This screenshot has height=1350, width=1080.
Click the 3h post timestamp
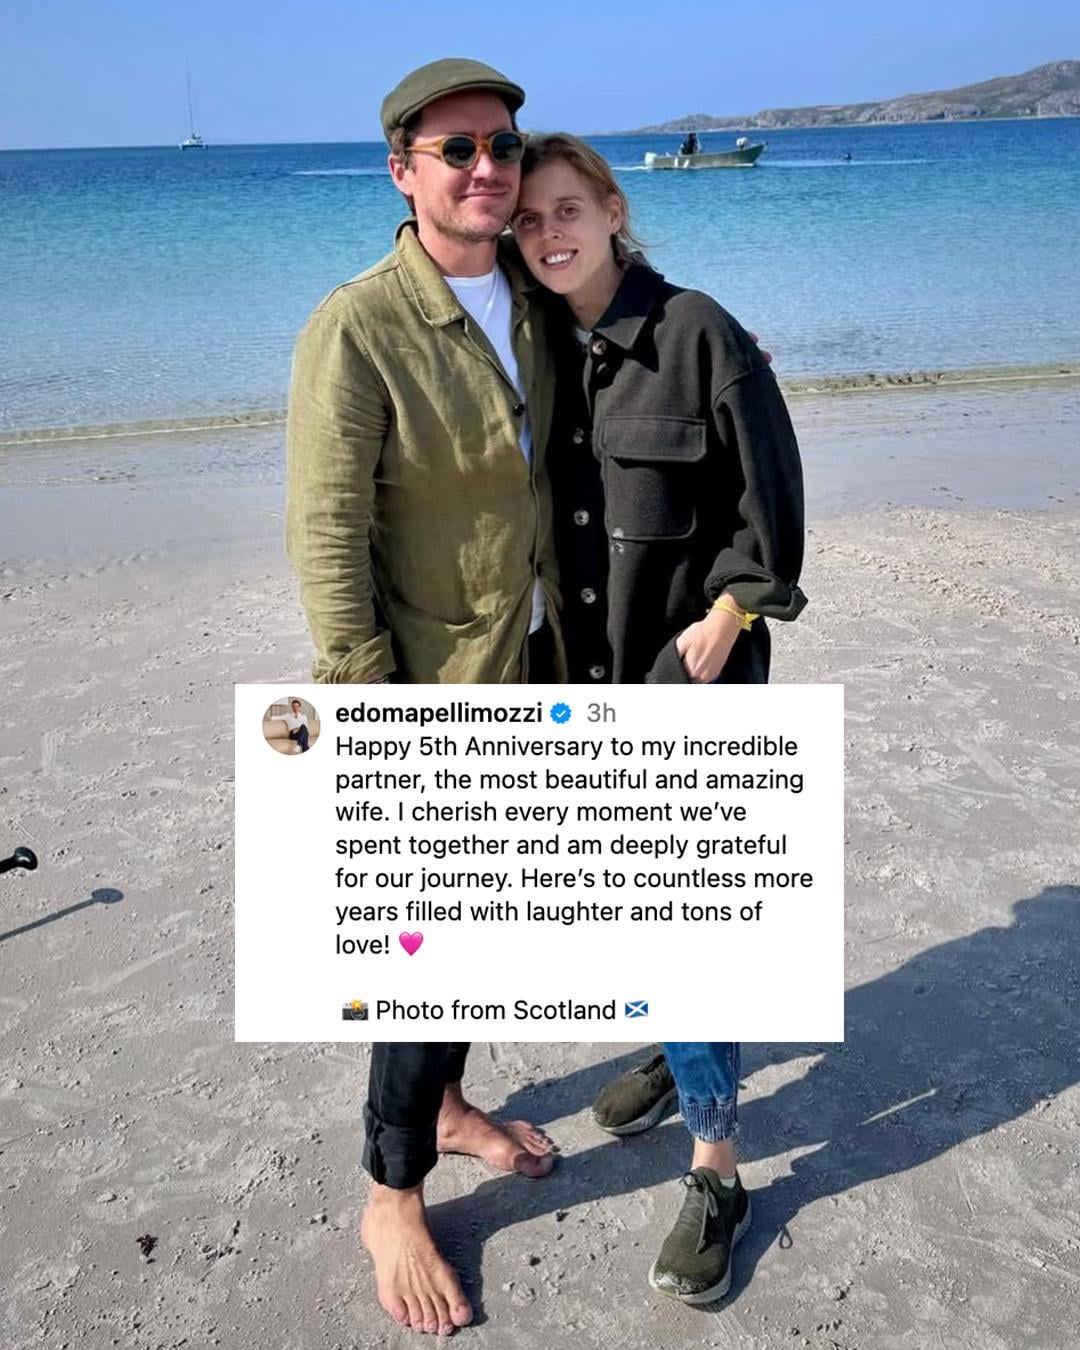(x=601, y=713)
